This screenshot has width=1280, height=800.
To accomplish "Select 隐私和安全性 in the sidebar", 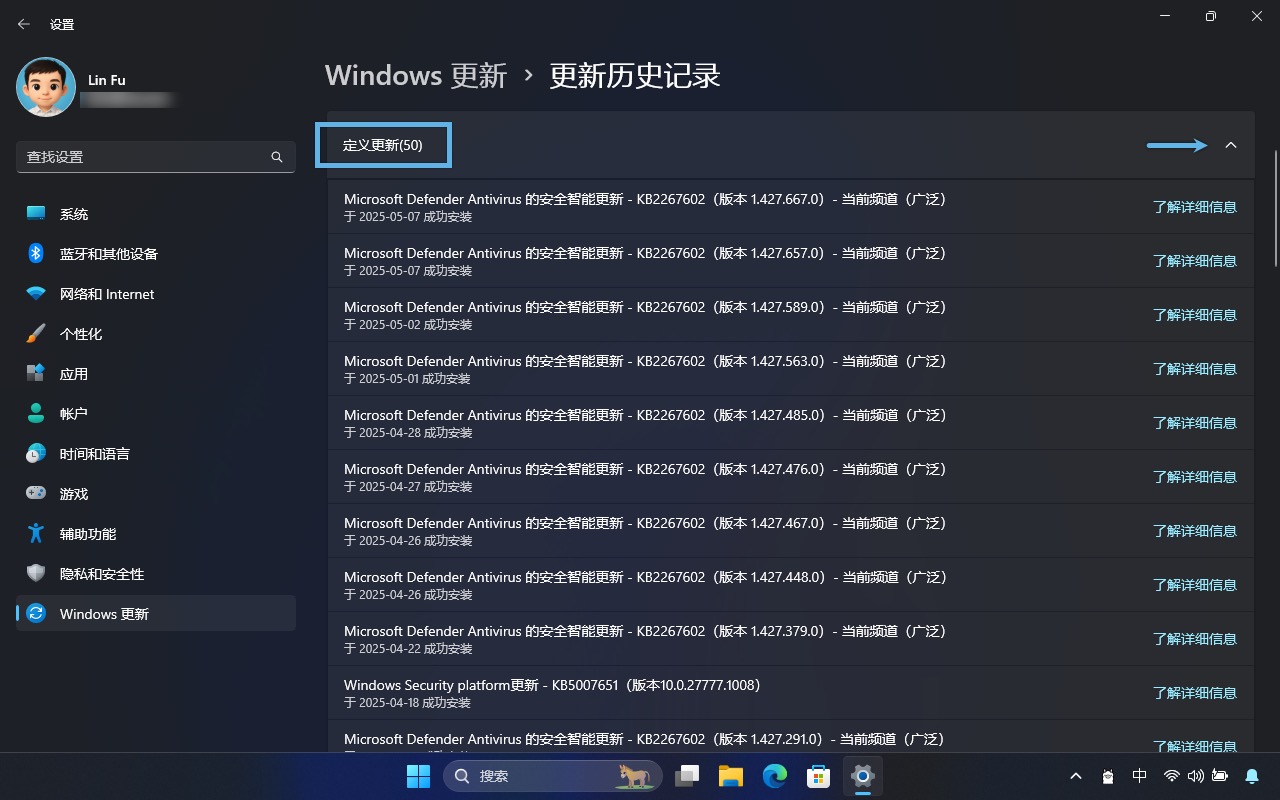I will tap(156, 574).
